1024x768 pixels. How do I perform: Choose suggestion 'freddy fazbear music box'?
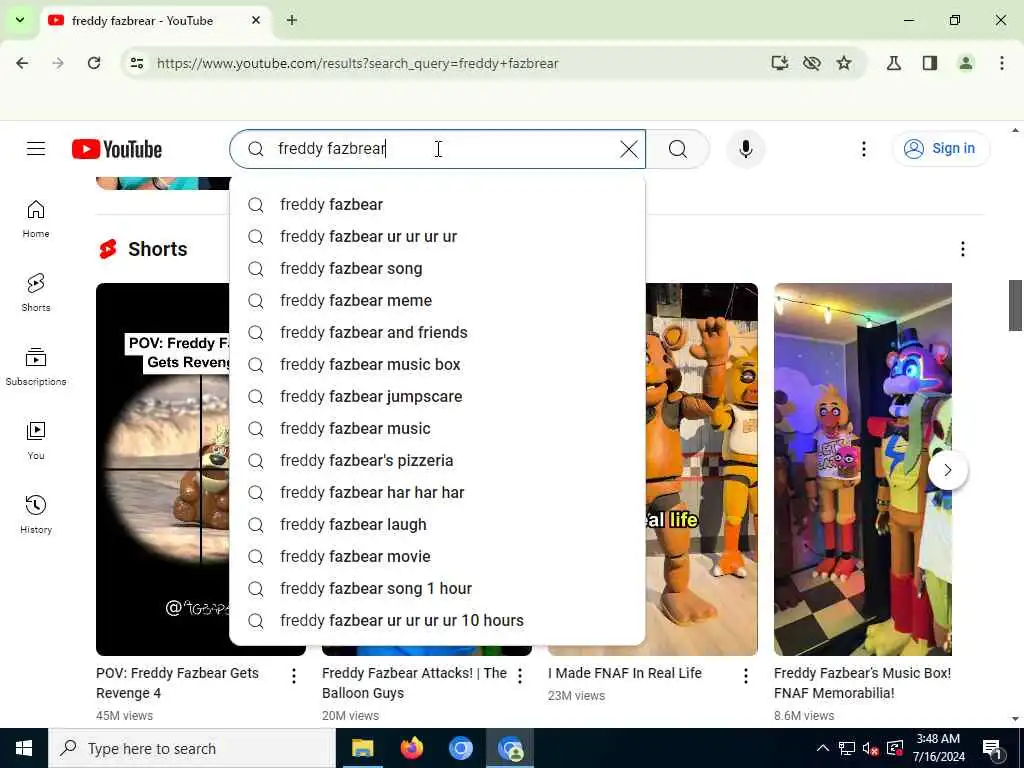point(438,364)
